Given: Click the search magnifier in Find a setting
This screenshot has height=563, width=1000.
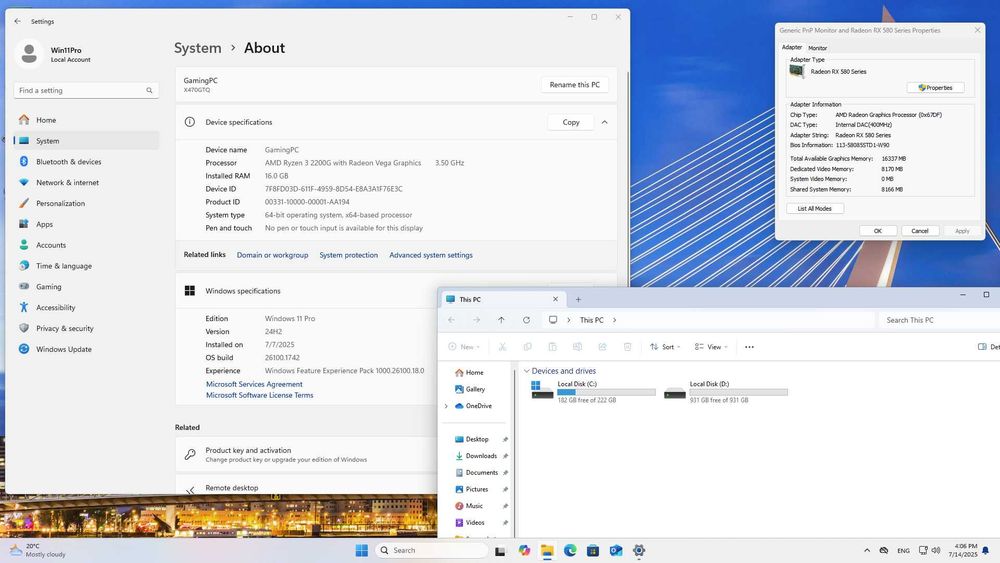Looking at the screenshot, I should pyautogui.click(x=149, y=91).
